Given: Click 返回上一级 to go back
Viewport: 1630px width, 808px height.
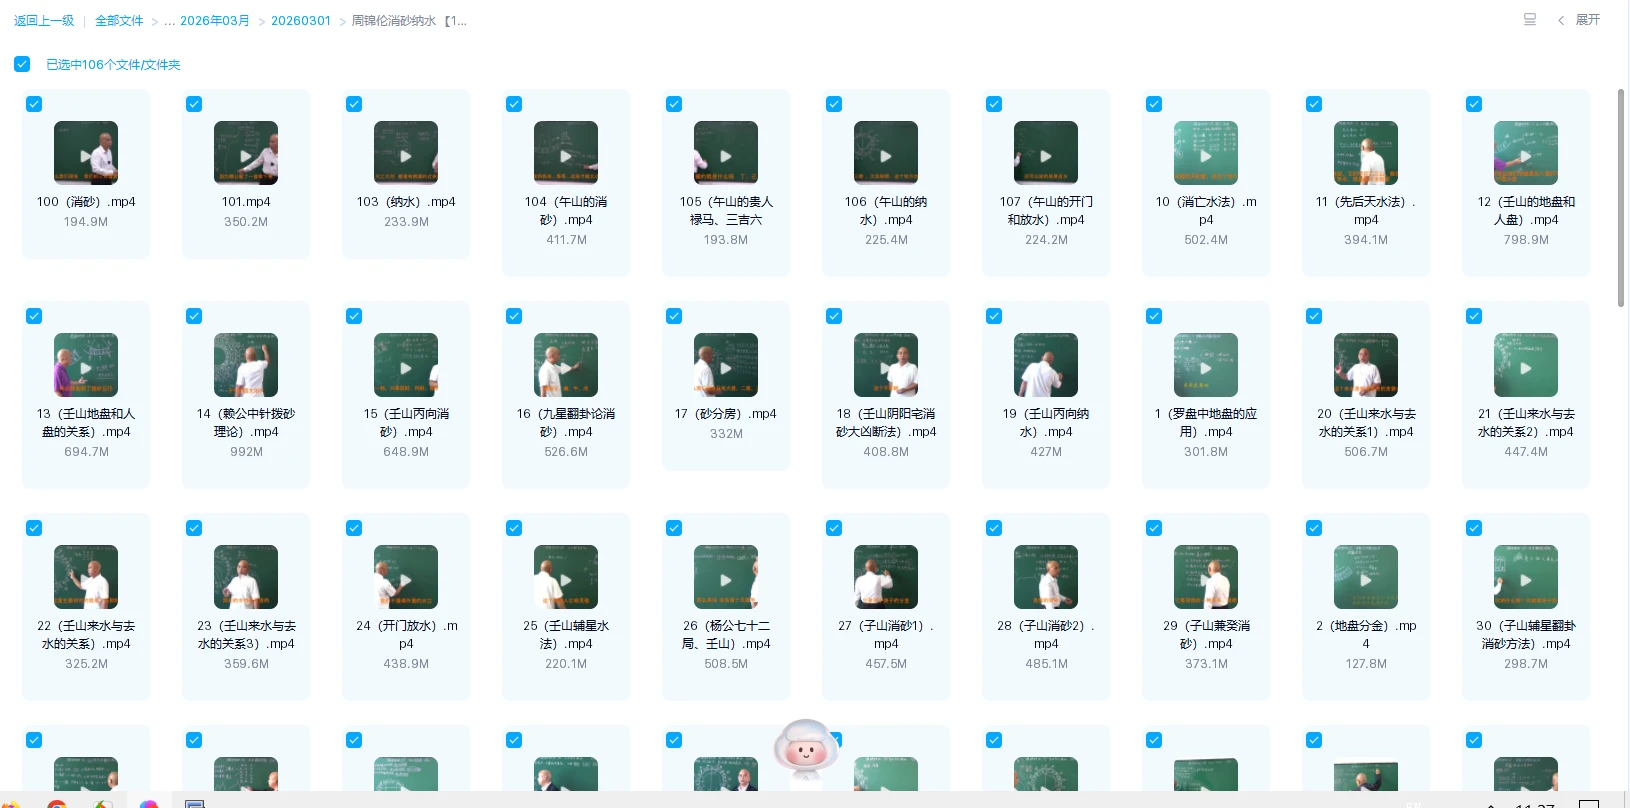Looking at the screenshot, I should click(x=44, y=21).
